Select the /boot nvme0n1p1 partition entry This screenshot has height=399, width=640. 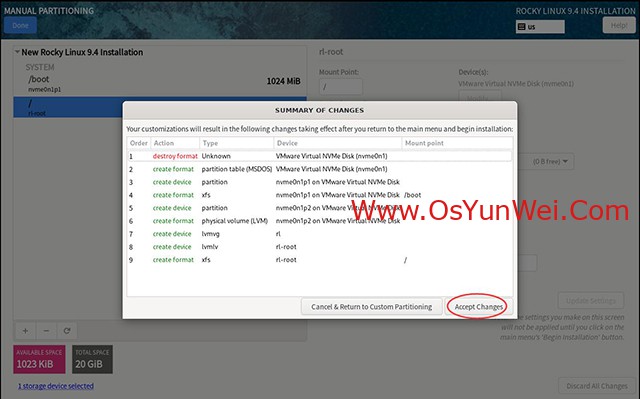(x=160, y=83)
